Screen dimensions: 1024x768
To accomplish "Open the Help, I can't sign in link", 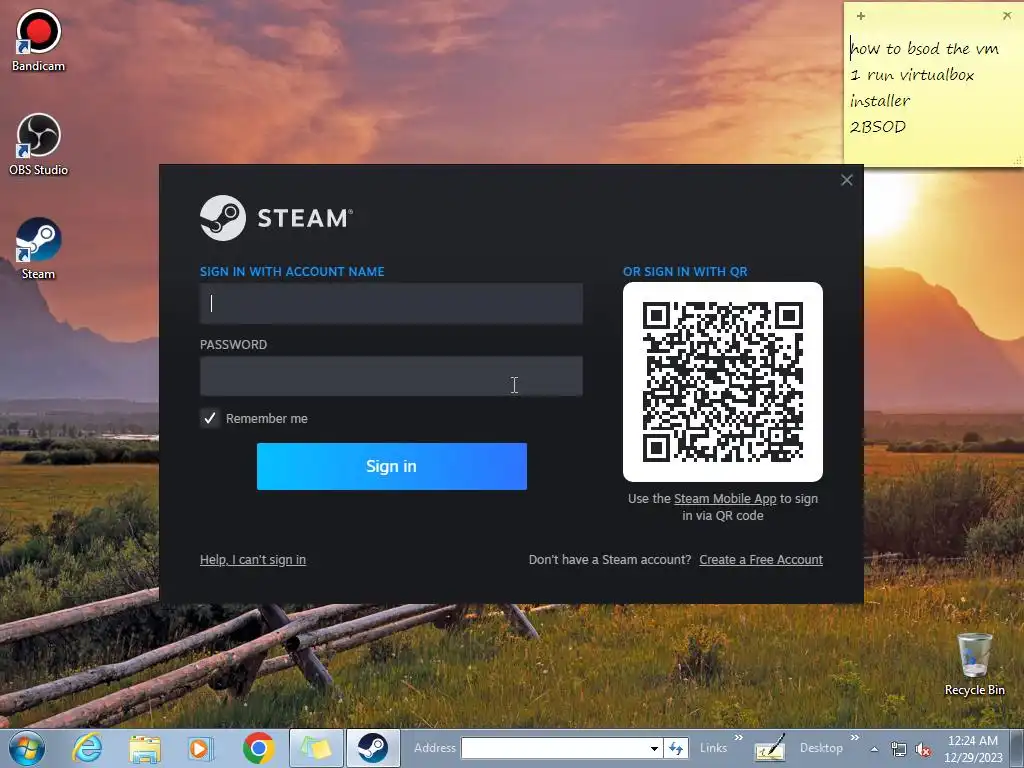I will [x=253, y=560].
